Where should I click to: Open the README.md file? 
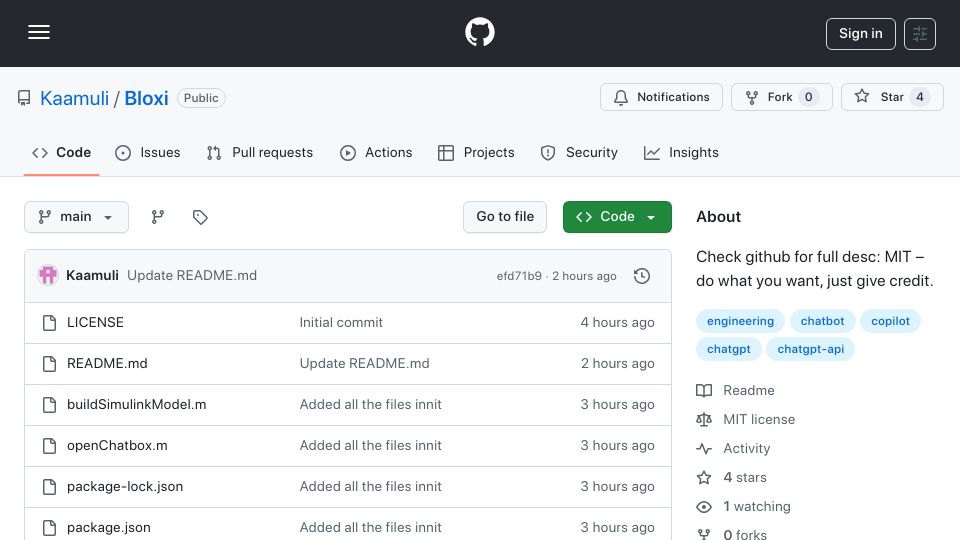pyautogui.click(x=107, y=364)
